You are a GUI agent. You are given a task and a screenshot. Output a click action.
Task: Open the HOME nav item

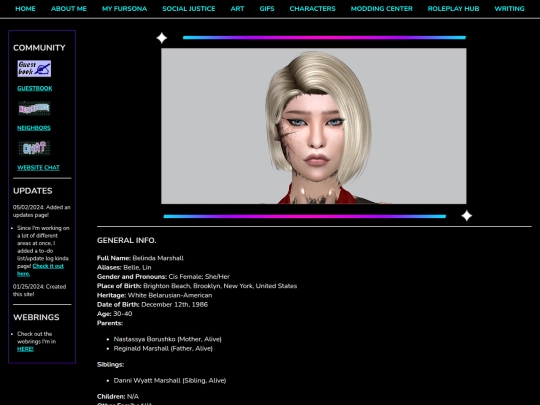point(25,9)
